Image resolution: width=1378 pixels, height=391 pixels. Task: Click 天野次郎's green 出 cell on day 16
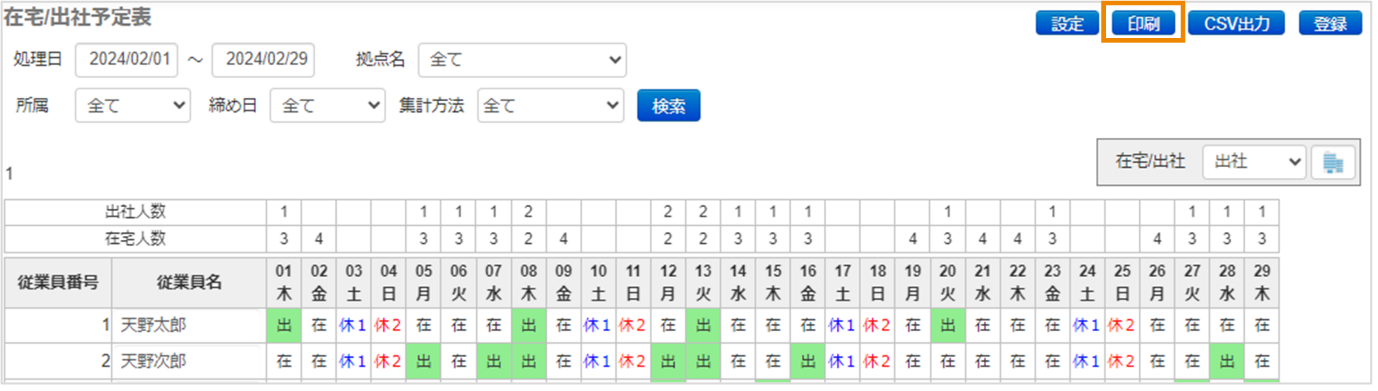coord(807,361)
